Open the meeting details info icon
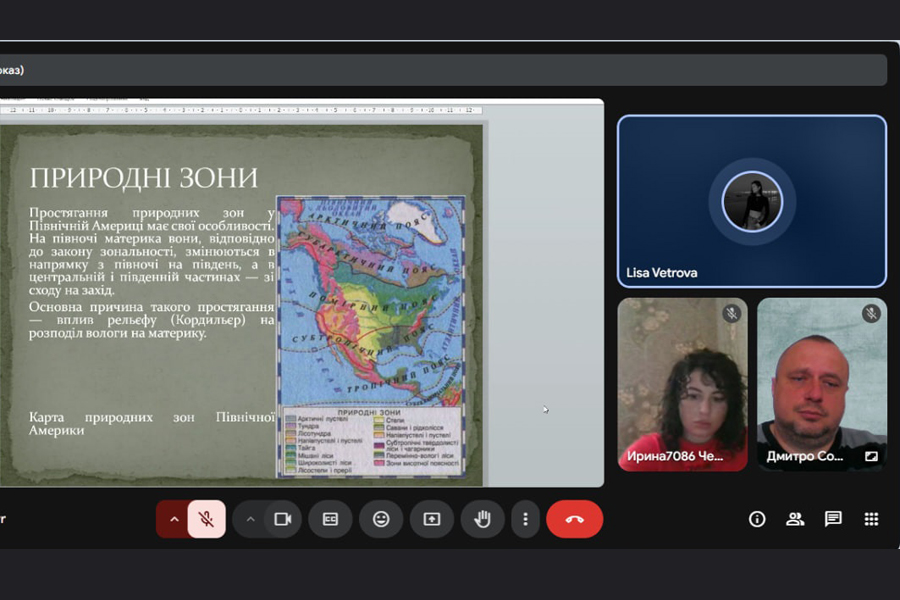 click(757, 519)
